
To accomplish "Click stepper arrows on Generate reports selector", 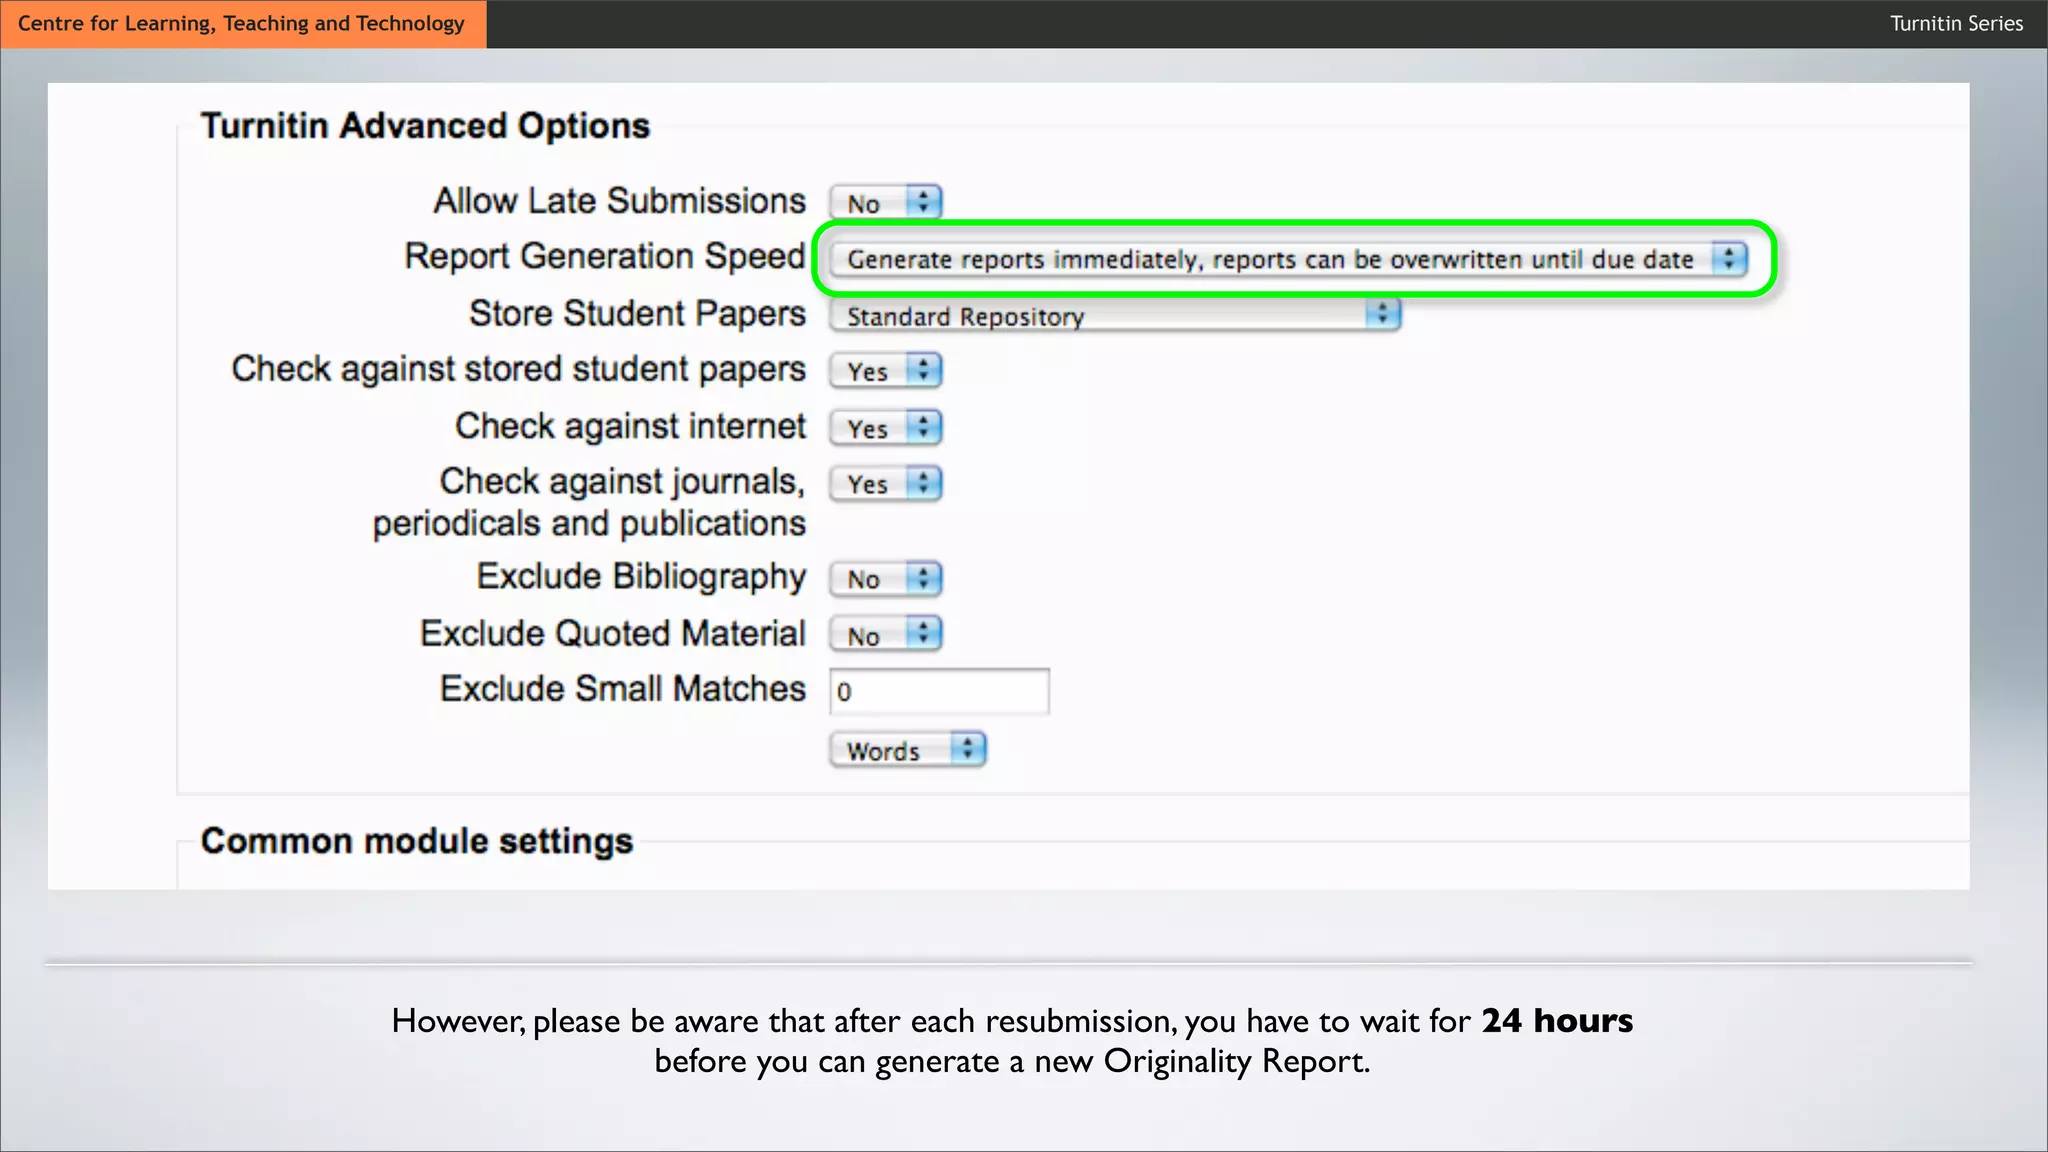I will pyautogui.click(x=1728, y=259).
